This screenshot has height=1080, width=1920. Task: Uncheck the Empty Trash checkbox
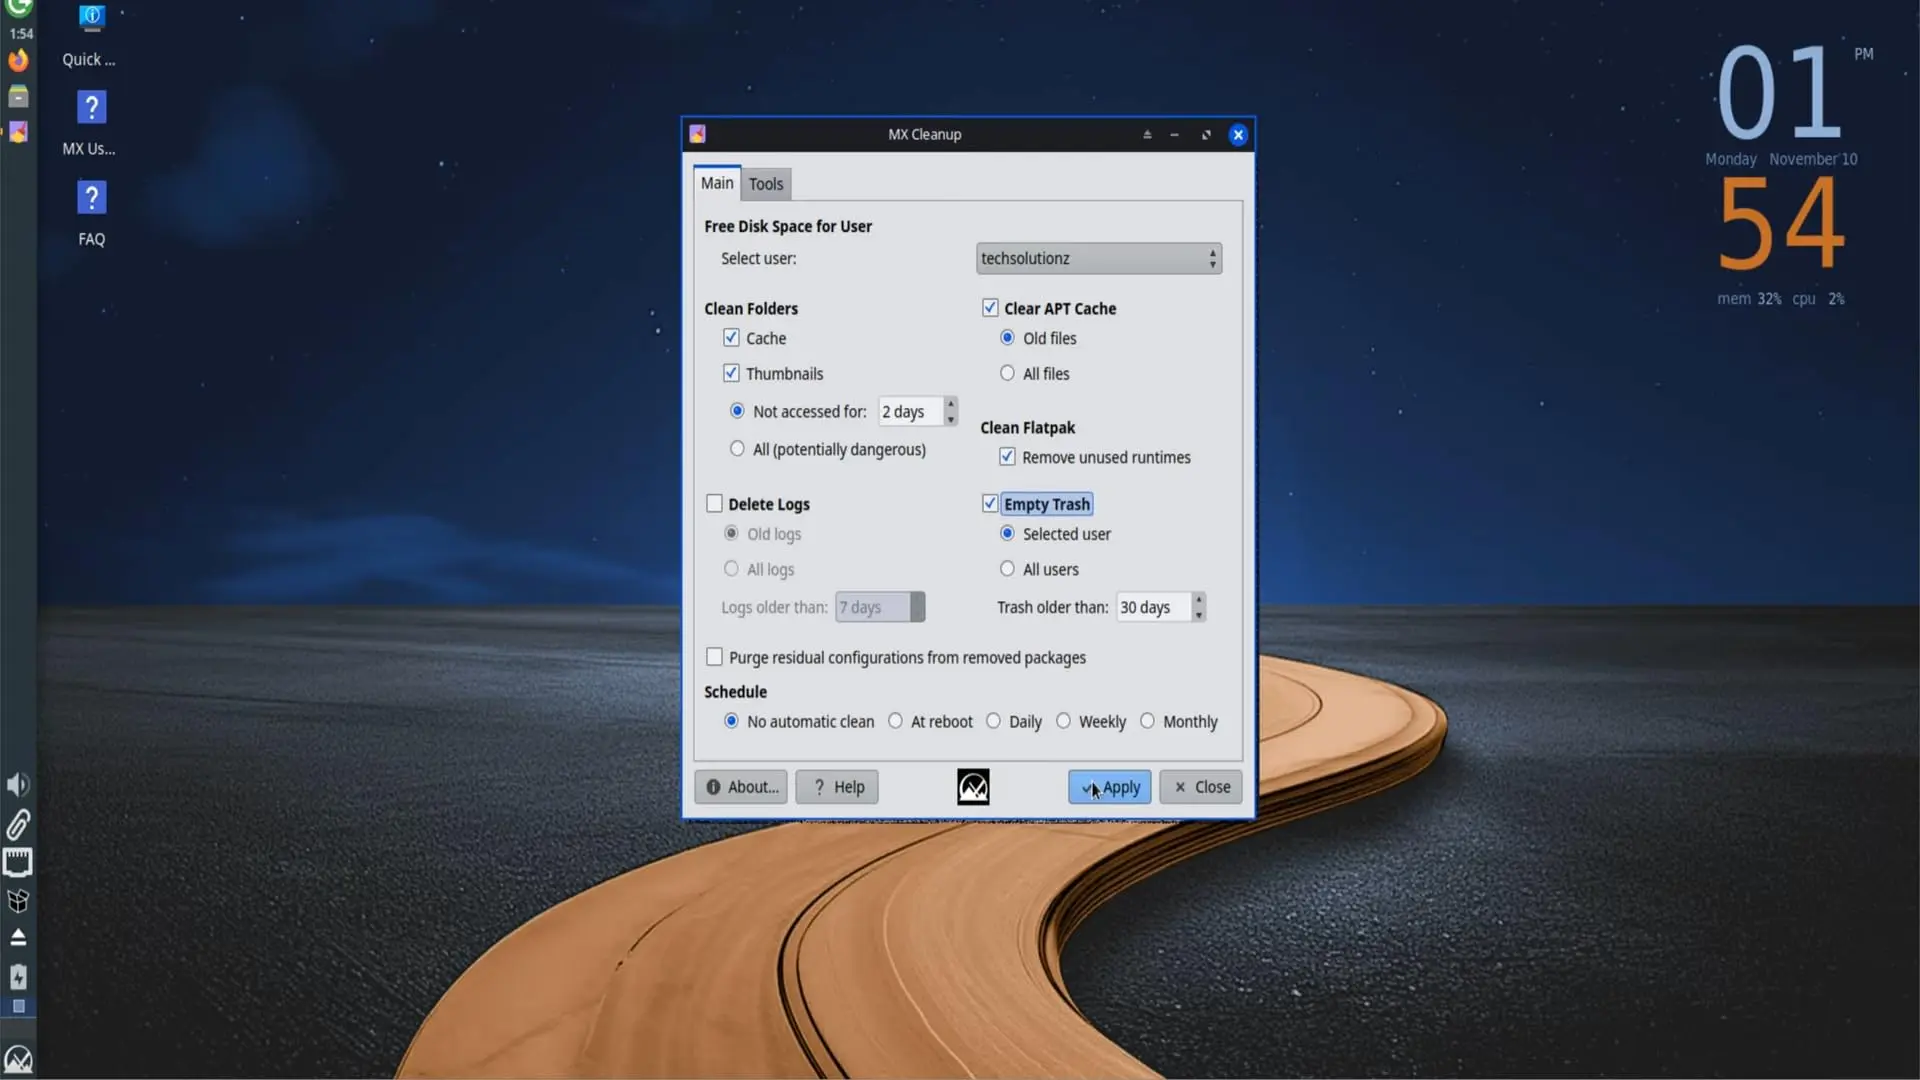[x=990, y=503]
